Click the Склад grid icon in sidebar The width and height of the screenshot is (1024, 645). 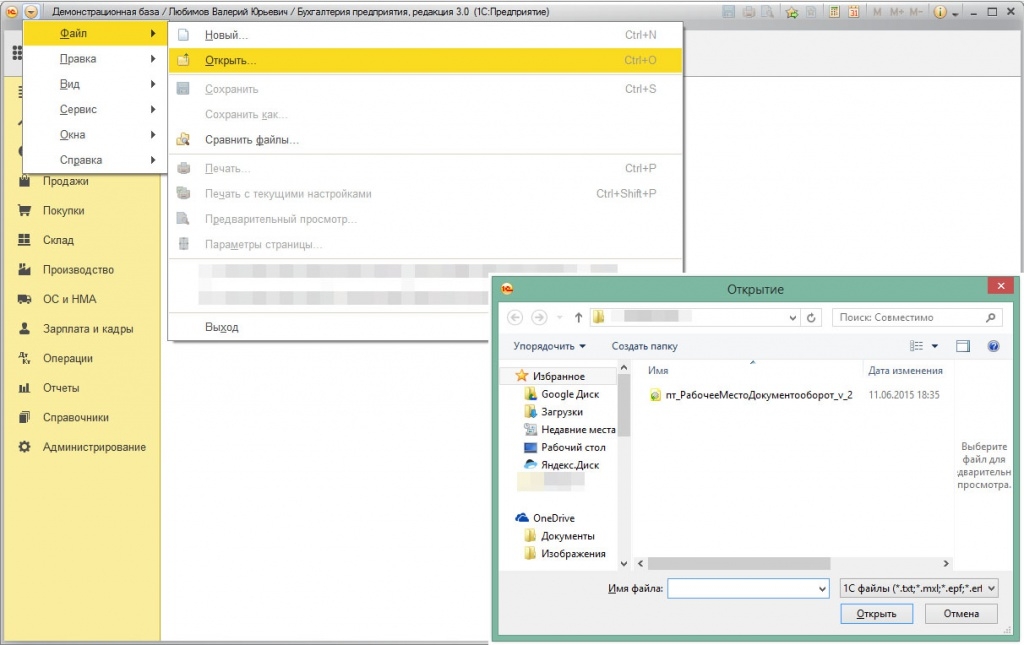click(24, 240)
